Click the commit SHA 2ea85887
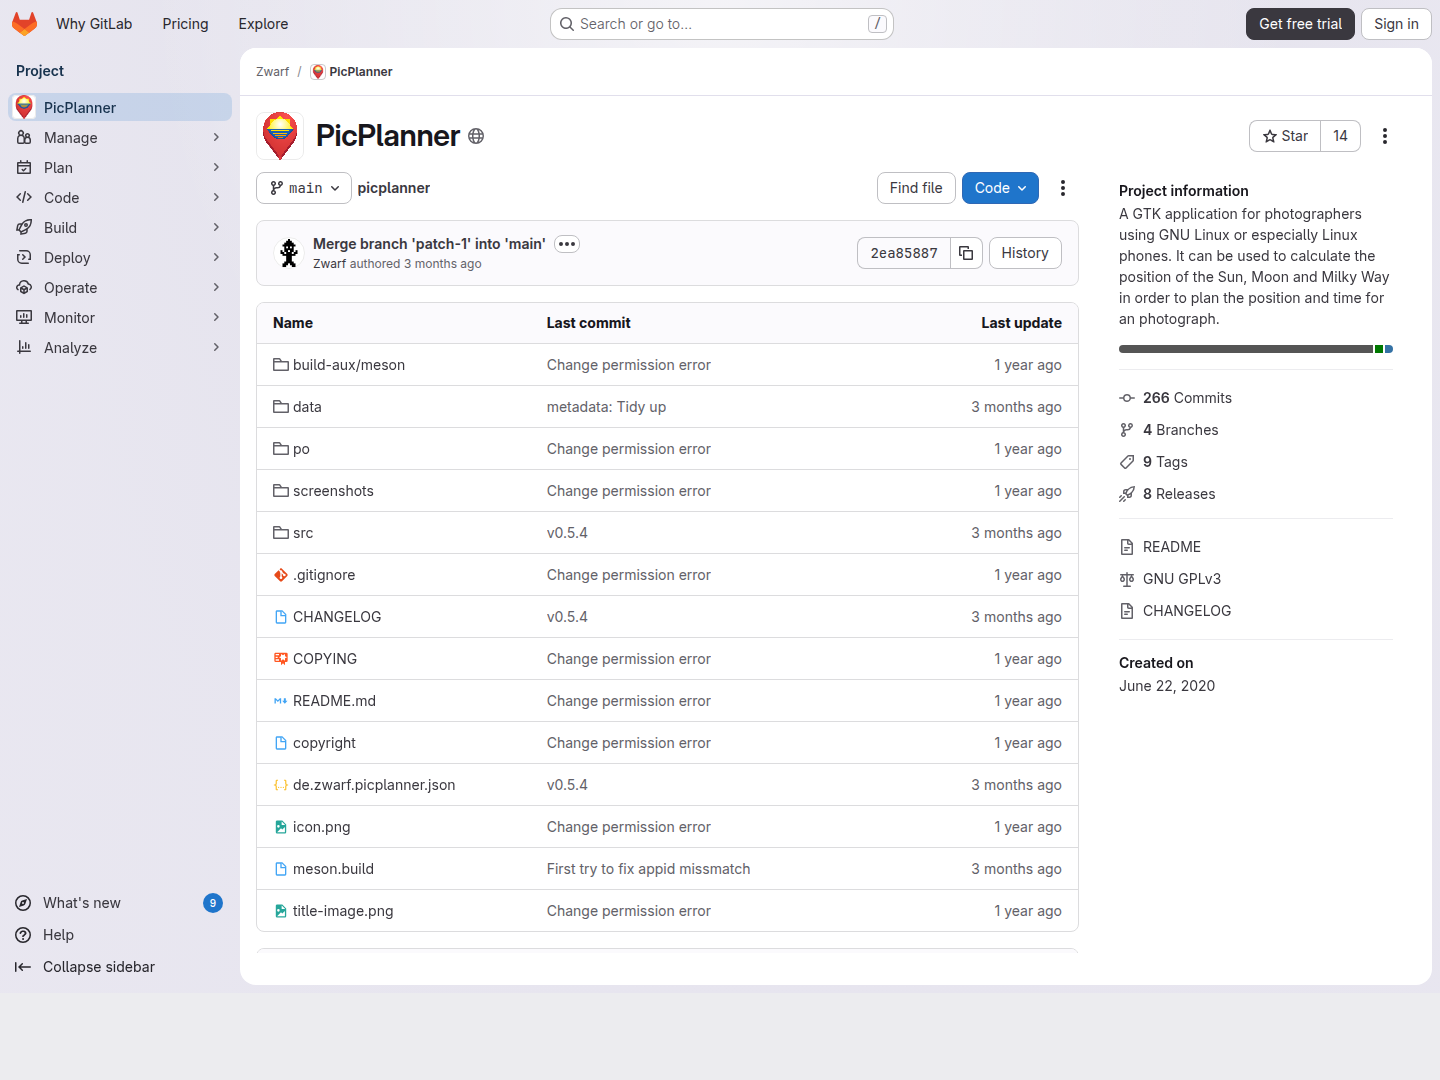This screenshot has width=1440, height=1080. point(904,253)
